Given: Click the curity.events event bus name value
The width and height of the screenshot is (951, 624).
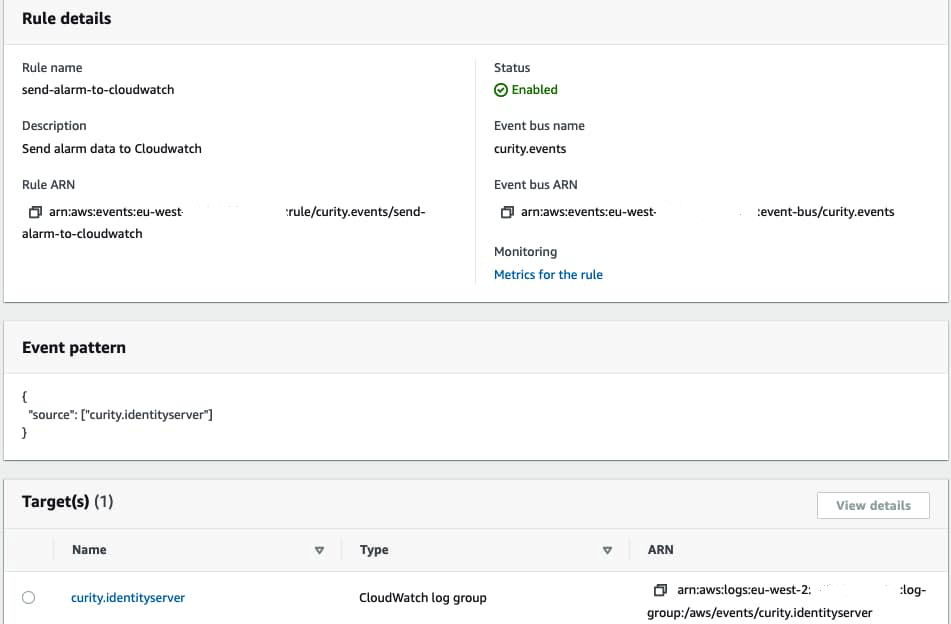Looking at the screenshot, I should tap(530, 149).
